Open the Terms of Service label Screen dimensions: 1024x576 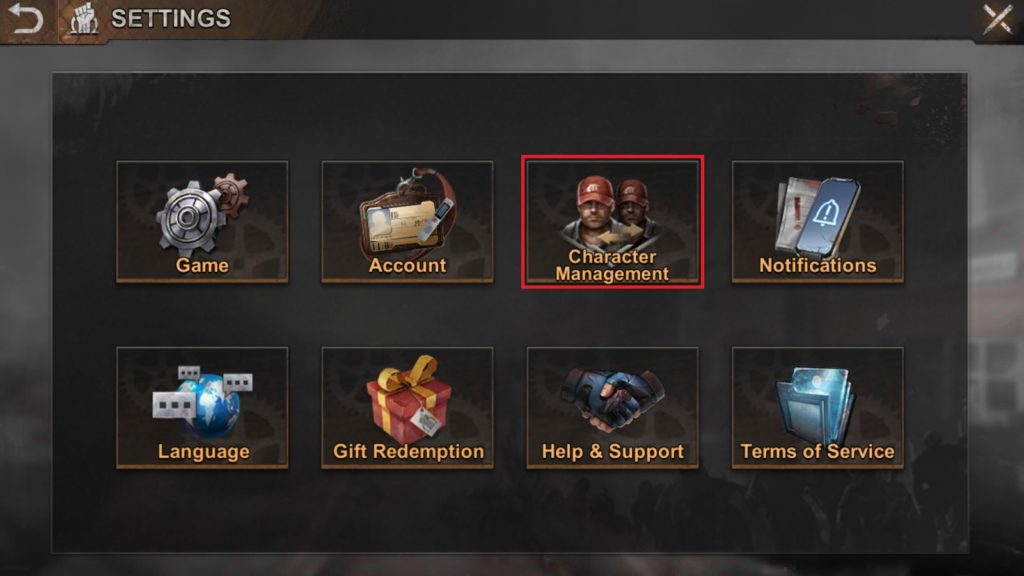coord(817,451)
